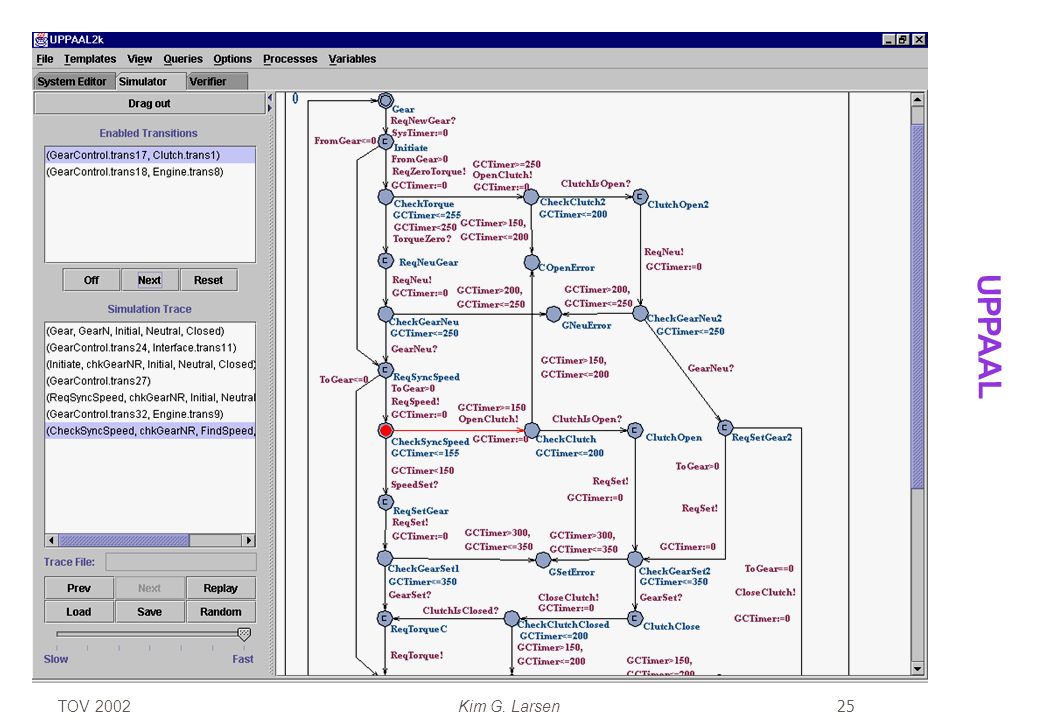Click the Save trace button
The image size is (1040, 720).
tap(149, 612)
